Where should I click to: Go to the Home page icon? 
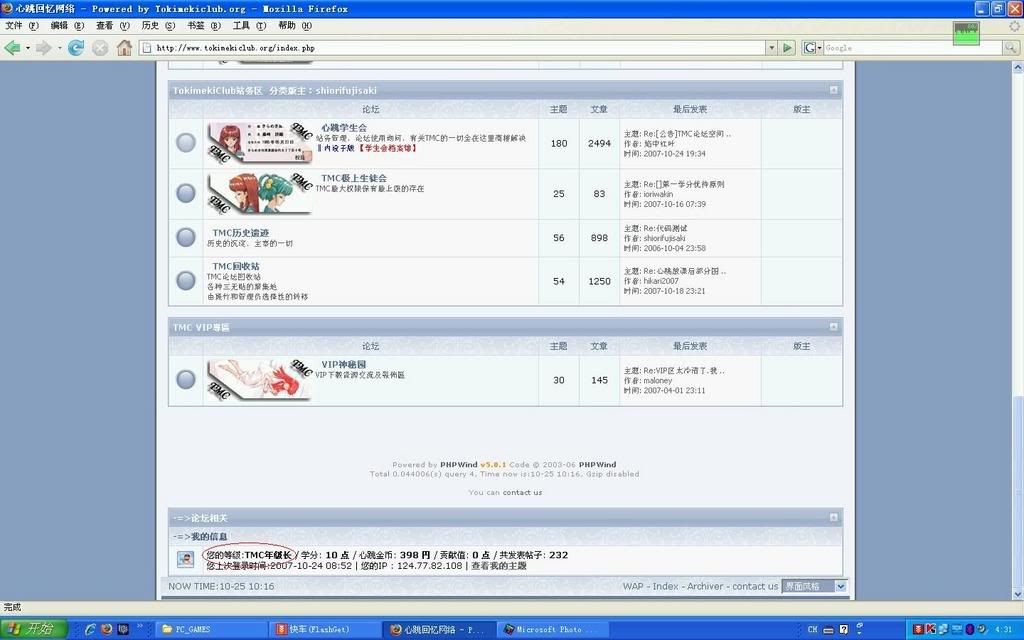[x=124, y=48]
